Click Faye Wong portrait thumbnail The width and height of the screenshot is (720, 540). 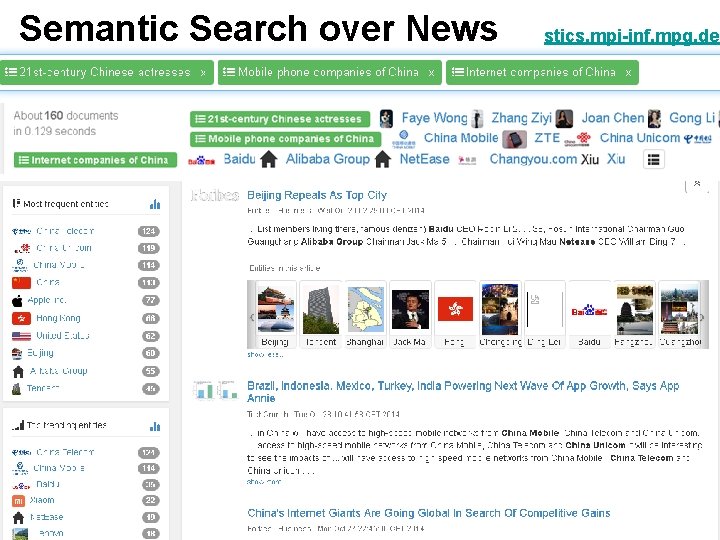pos(386,118)
